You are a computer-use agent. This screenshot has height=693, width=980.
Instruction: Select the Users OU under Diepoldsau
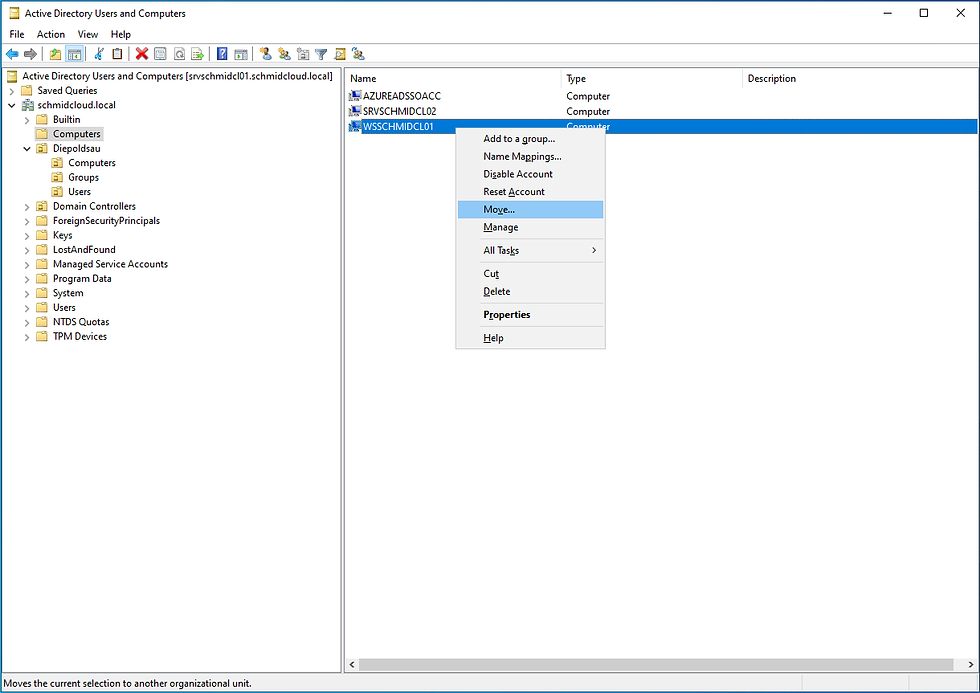[x=79, y=192]
